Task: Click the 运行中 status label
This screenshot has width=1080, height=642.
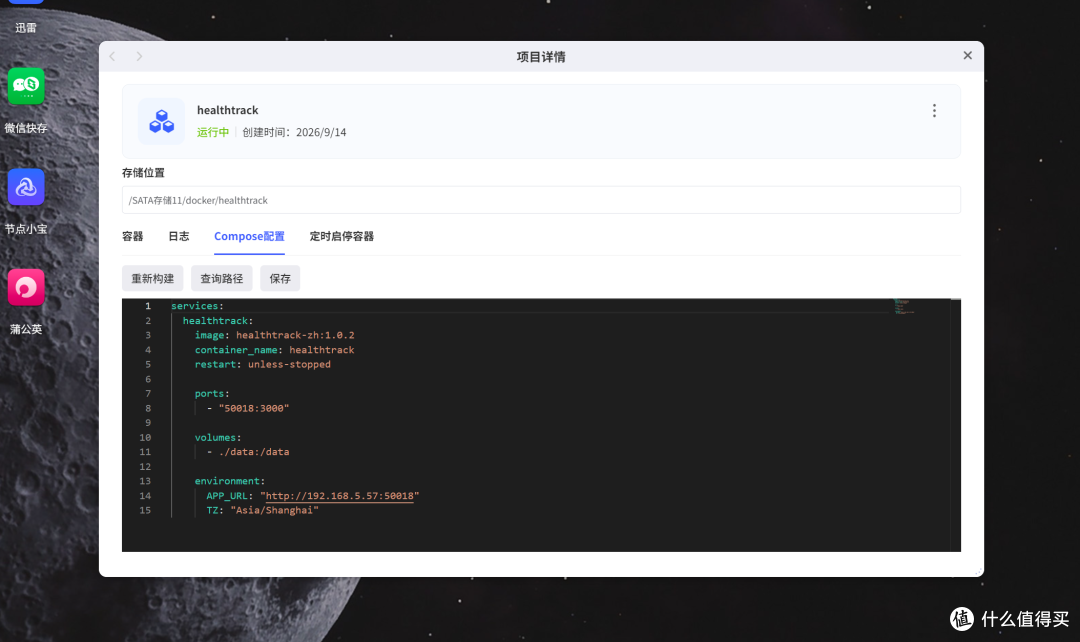Action: tap(213, 132)
